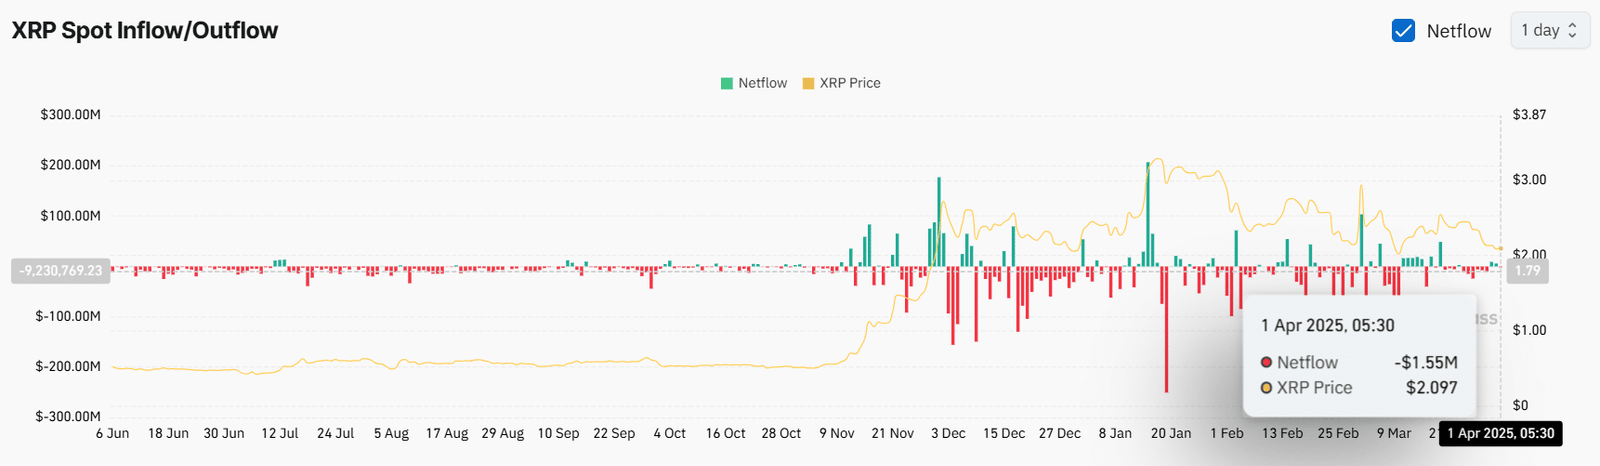This screenshot has height=466, width=1600.
Task: Click the Netflow label beside the checkbox
Action: pyautogui.click(x=1458, y=31)
